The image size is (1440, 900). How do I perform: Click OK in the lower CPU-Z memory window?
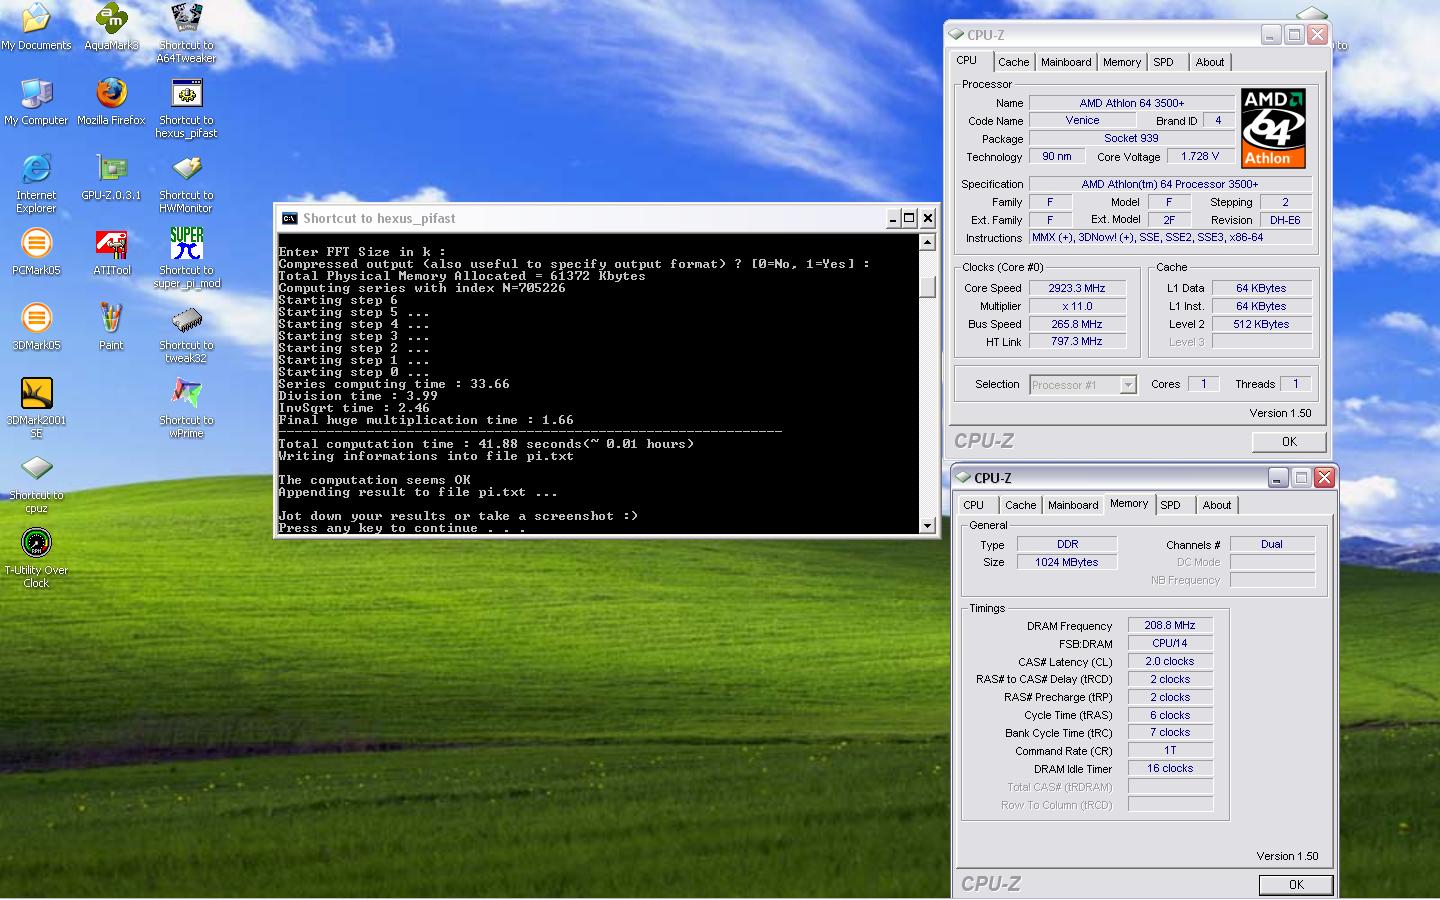tap(1296, 885)
